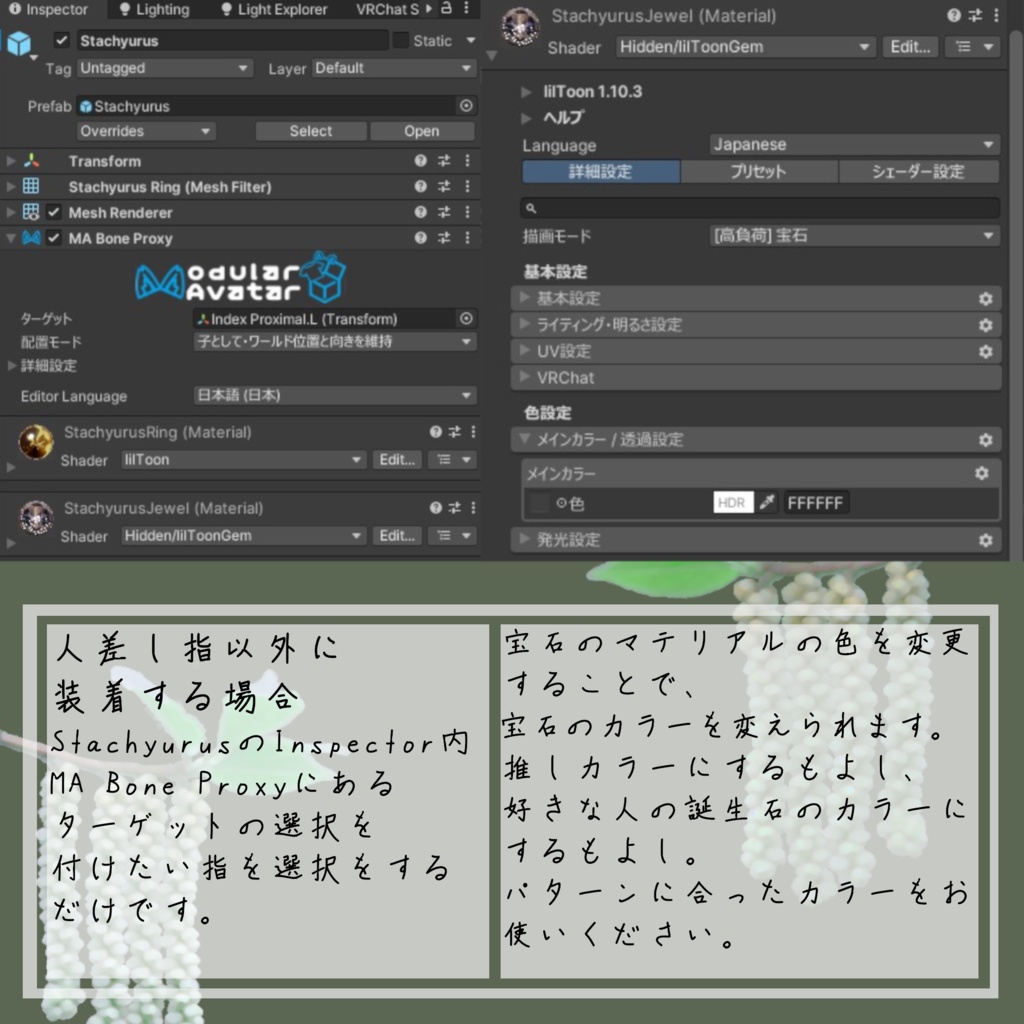Click Edit... for StachyurusRing shader
Image resolution: width=1024 pixels, height=1024 pixels.
tap(397, 460)
